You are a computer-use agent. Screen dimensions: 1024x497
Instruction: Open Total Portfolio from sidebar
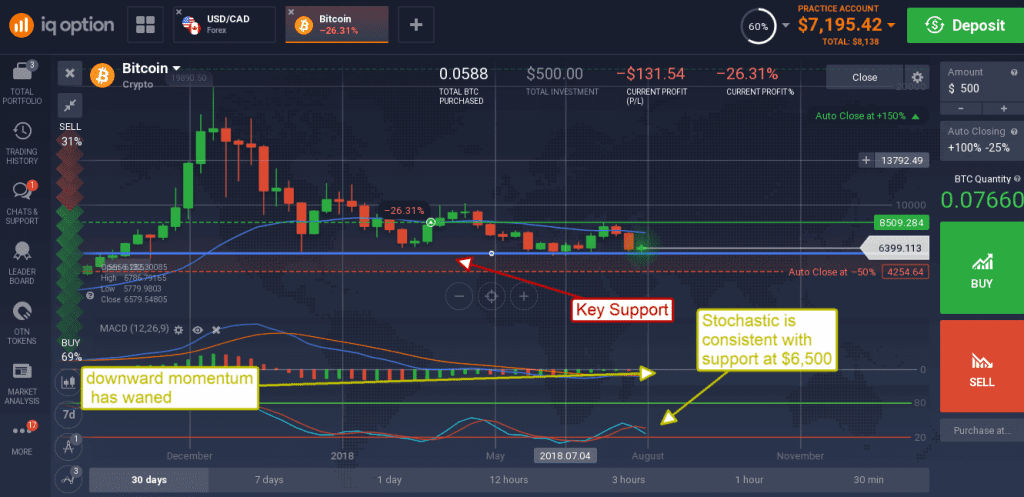[22, 83]
